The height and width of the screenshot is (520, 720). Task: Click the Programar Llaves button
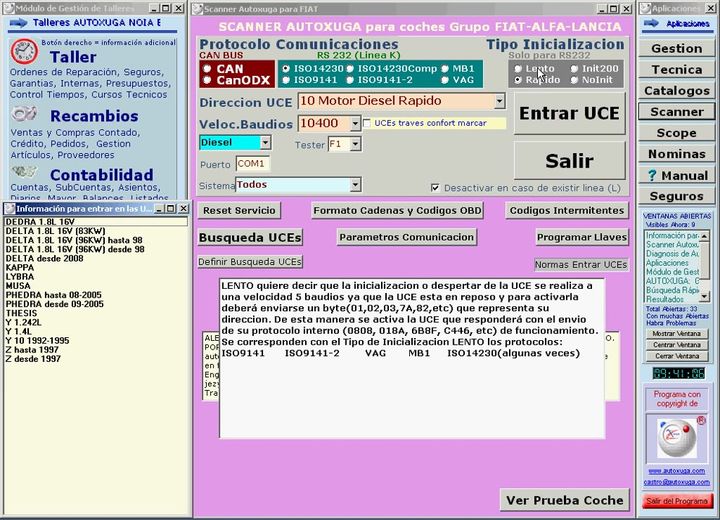pyautogui.click(x=582, y=237)
